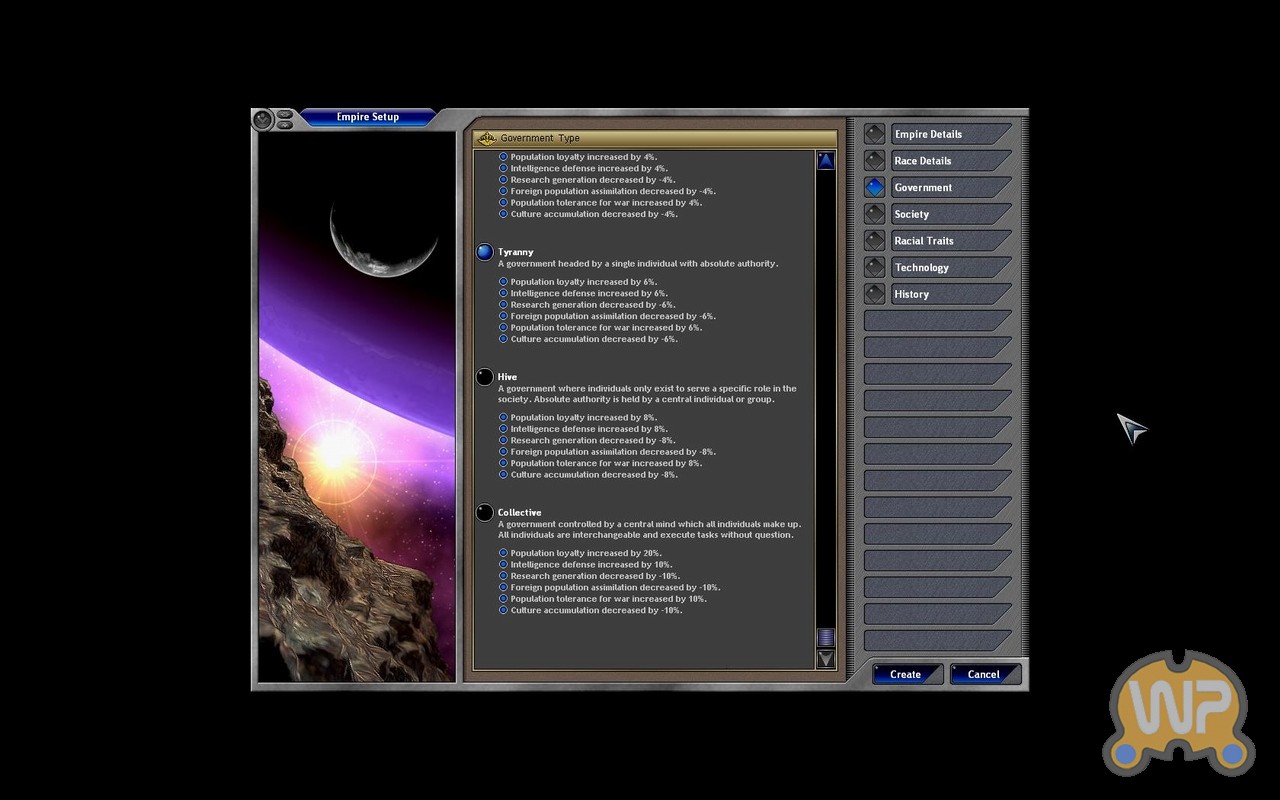
Task: Click the government list scrollbar thumb
Action: (x=826, y=637)
